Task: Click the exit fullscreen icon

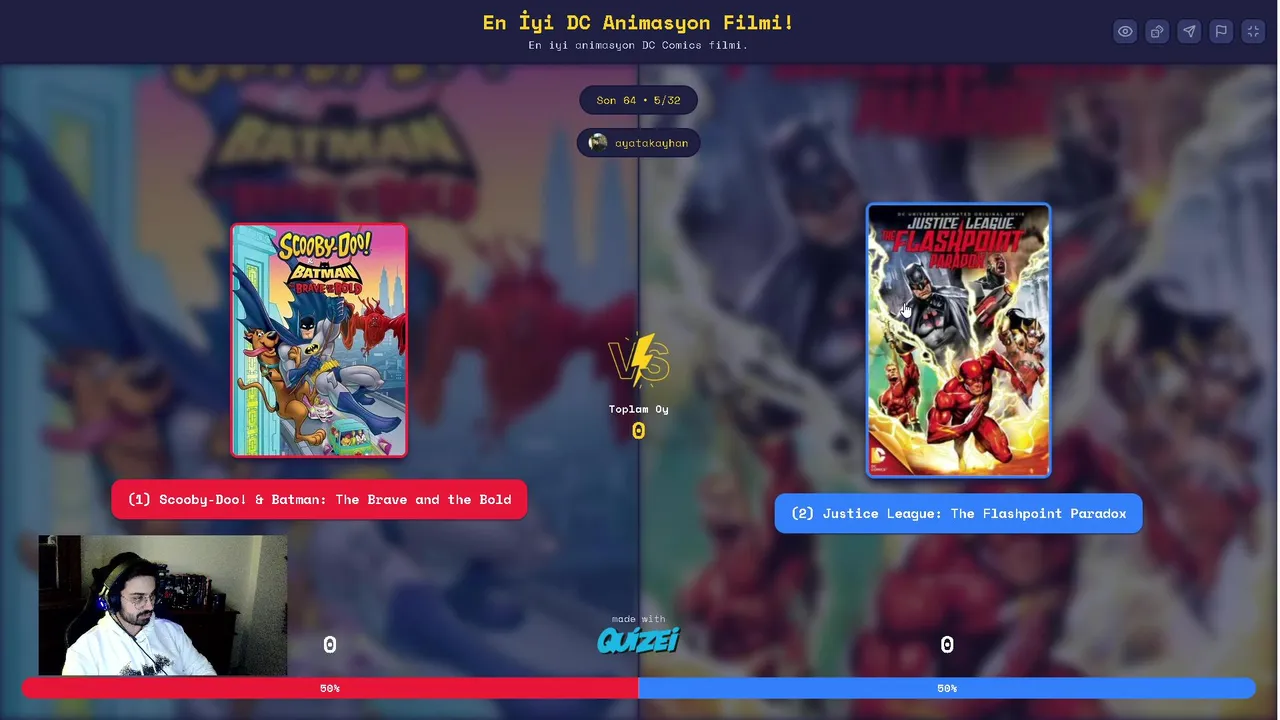Action: coord(1253,32)
